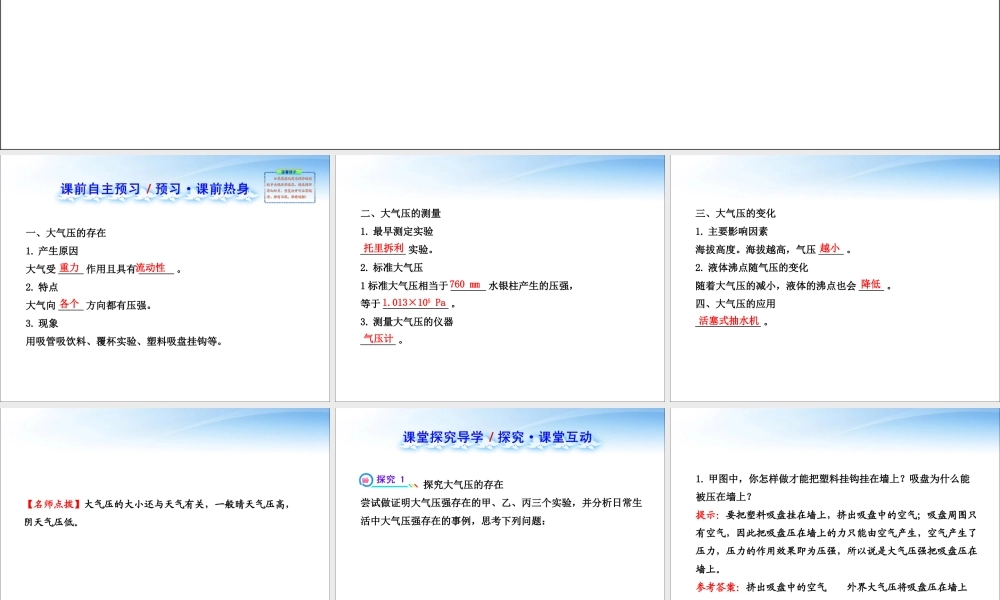Click the heading 一、大气压的存在
1000x600 pixels.
pyautogui.click(x=65, y=233)
